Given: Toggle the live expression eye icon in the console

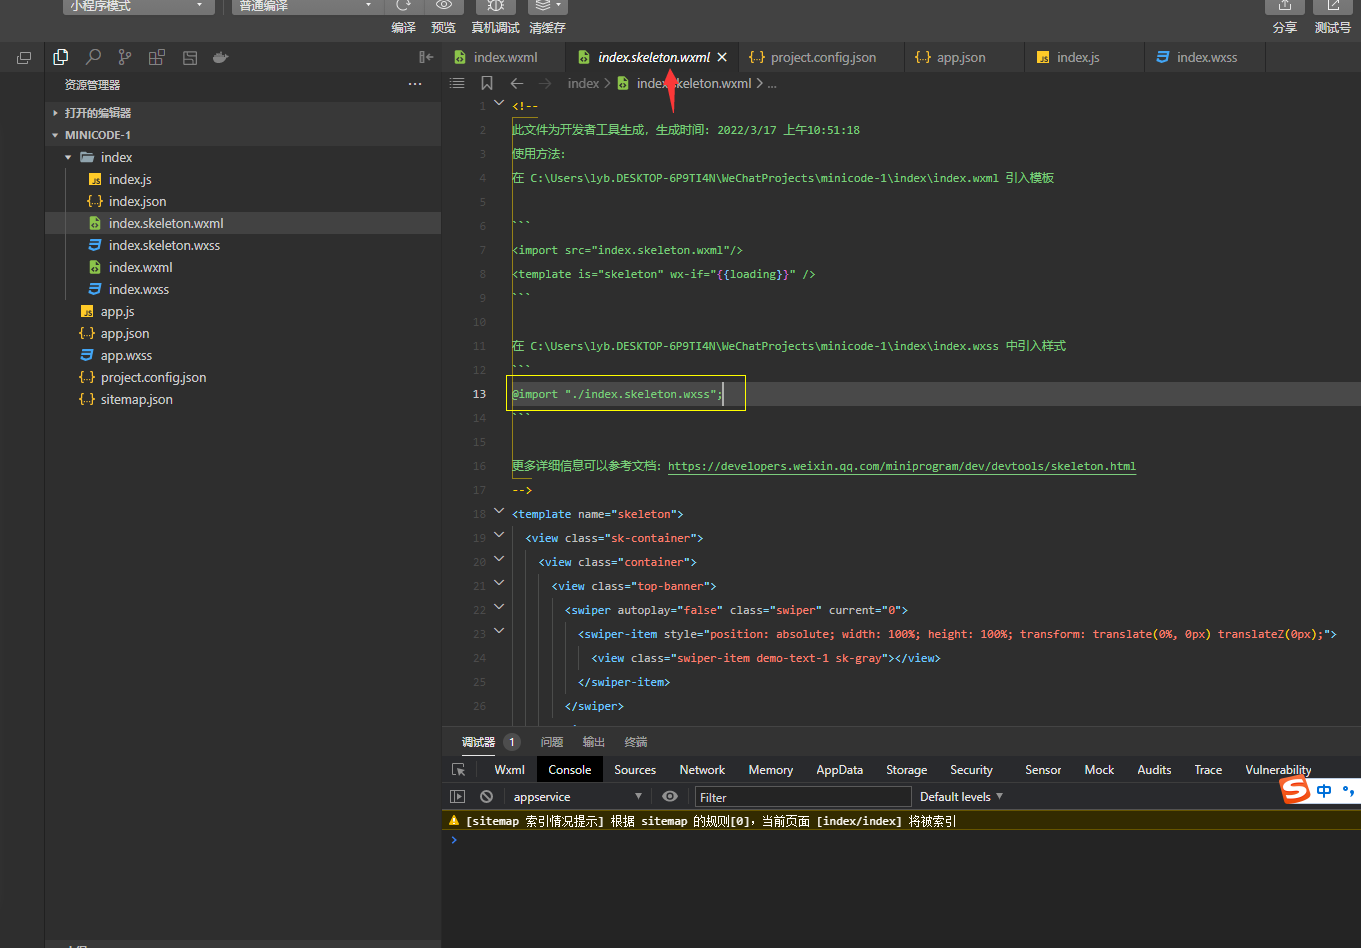Looking at the screenshot, I should (670, 797).
